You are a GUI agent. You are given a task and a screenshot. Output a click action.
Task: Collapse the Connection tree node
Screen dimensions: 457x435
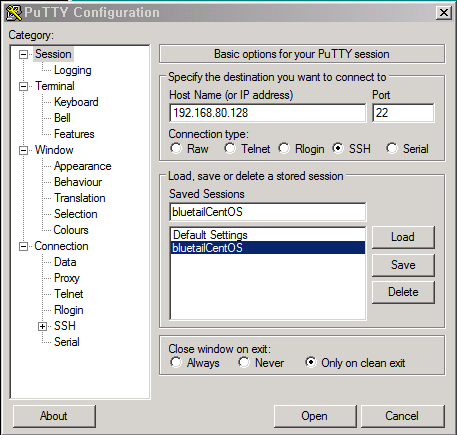23,246
